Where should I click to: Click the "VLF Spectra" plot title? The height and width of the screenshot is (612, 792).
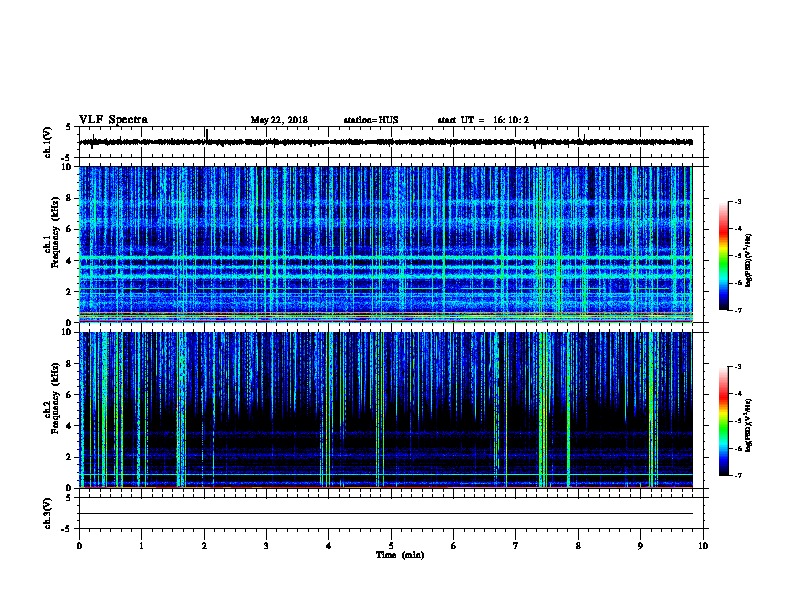click(x=113, y=120)
